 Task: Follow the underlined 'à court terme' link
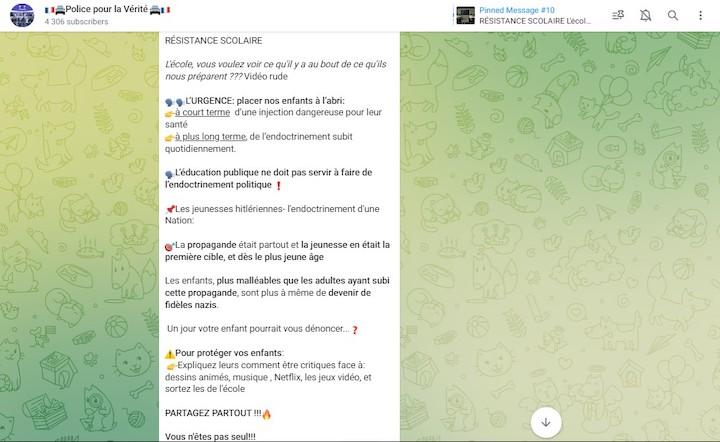coord(202,112)
